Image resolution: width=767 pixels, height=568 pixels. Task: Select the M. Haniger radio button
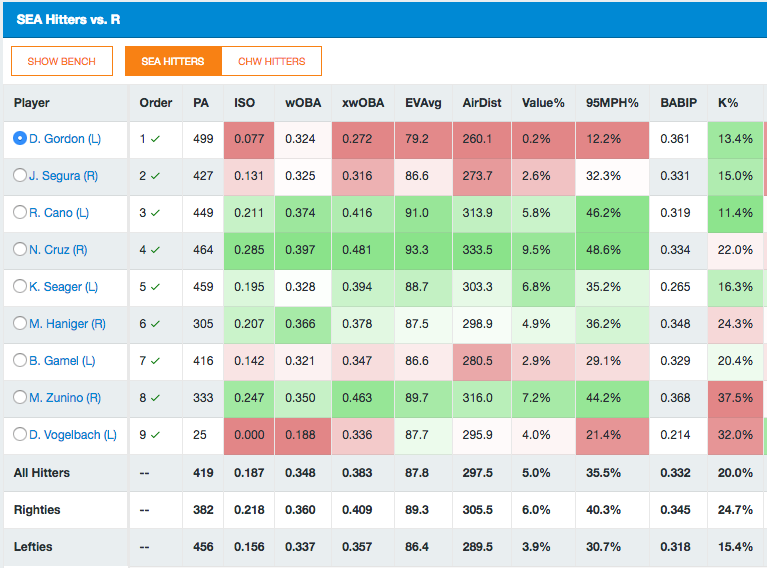[20, 323]
